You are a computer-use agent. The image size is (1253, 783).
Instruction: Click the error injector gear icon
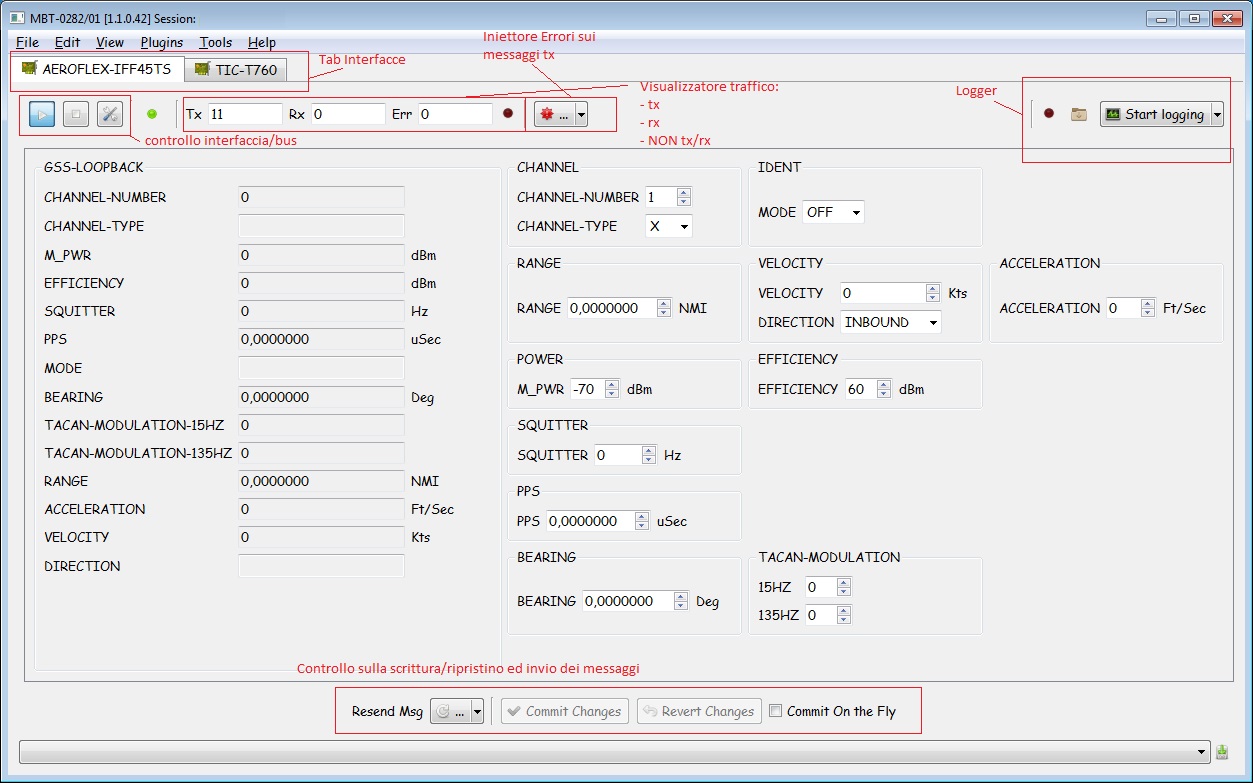pyautogui.click(x=545, y=113)
